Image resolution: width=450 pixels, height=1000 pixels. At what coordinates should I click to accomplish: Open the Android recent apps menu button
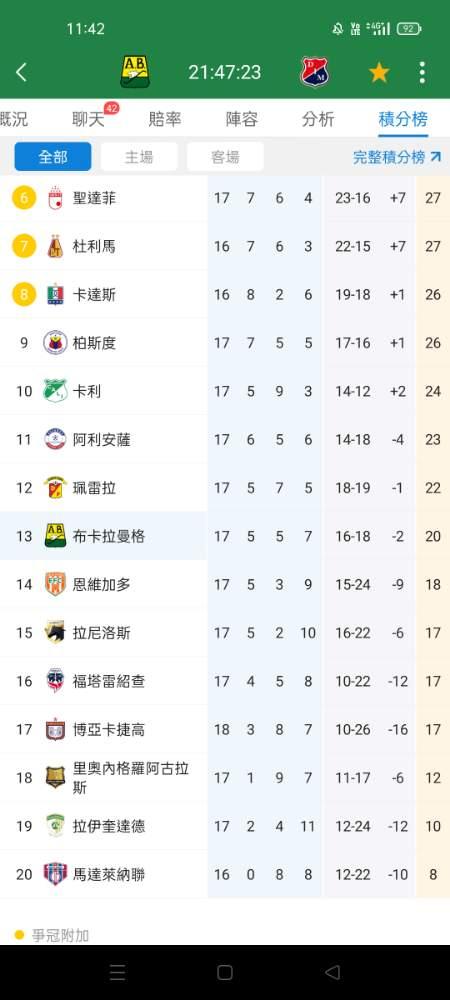[117, 972]
